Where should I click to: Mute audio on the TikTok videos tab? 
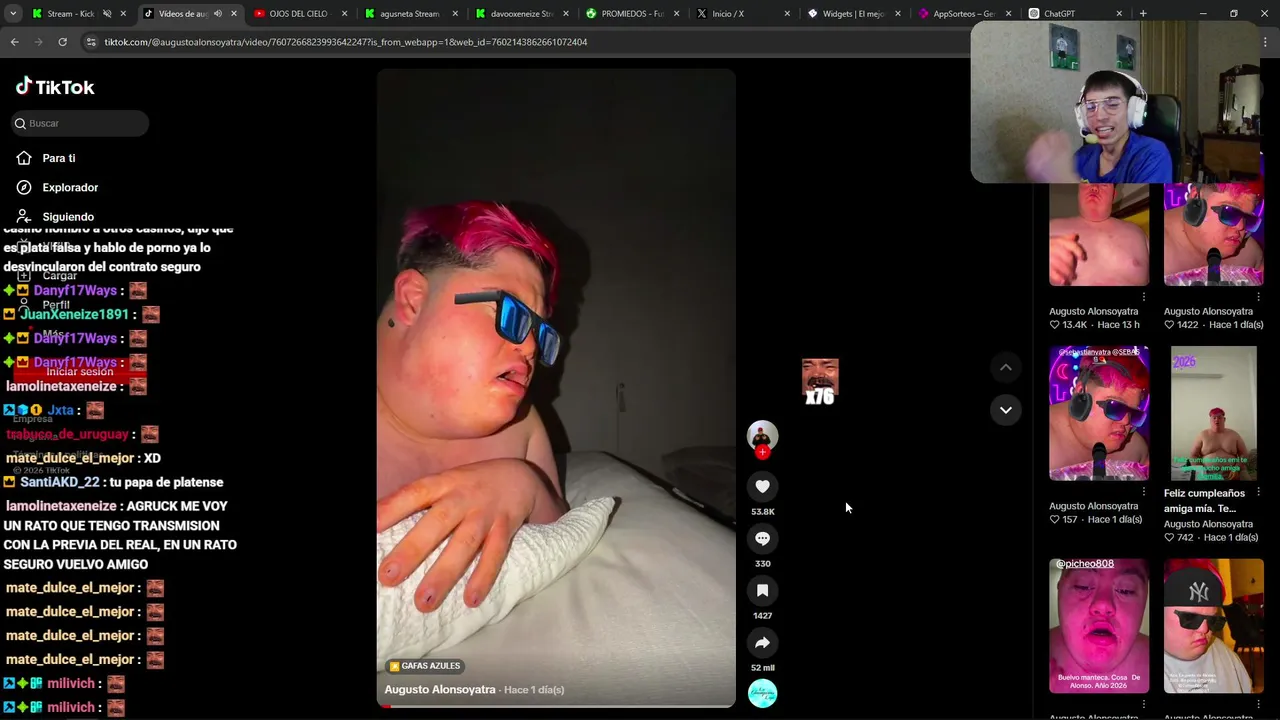[218, 14]
